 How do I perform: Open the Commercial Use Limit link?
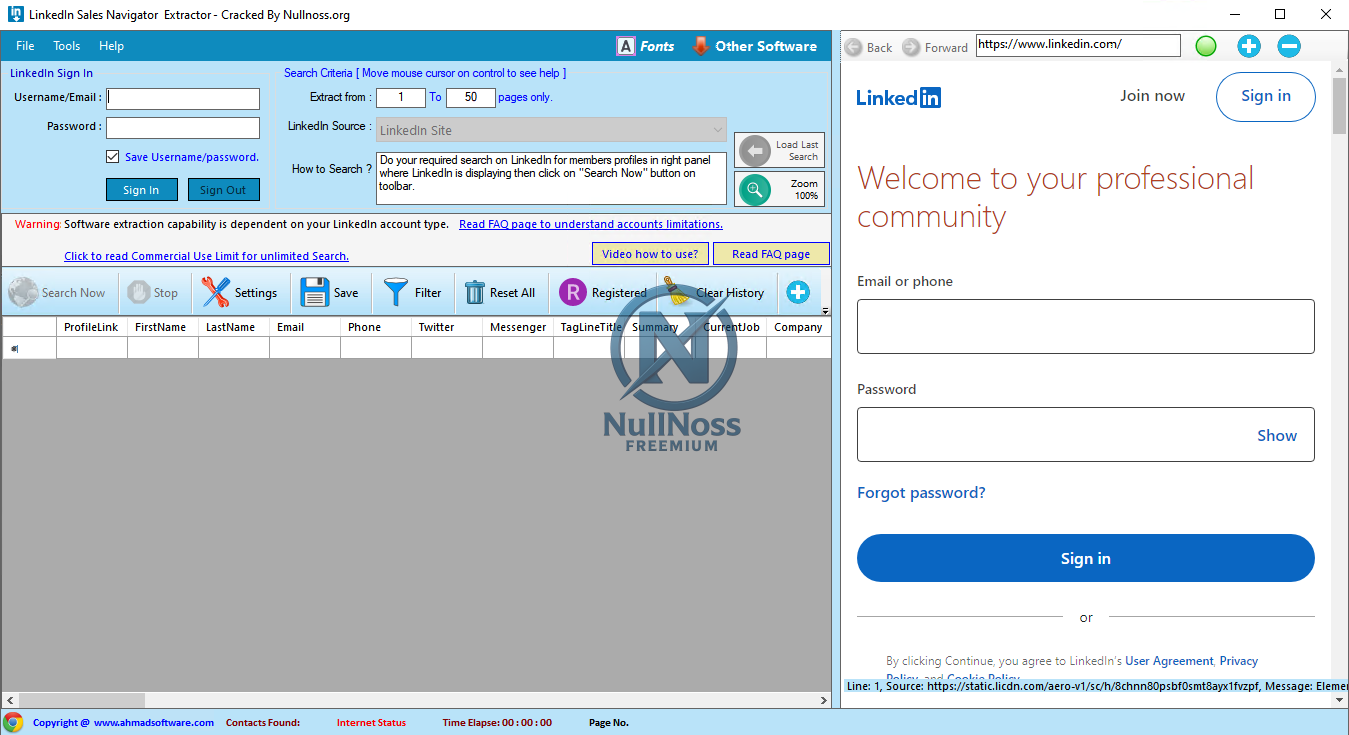pos(206,256)
